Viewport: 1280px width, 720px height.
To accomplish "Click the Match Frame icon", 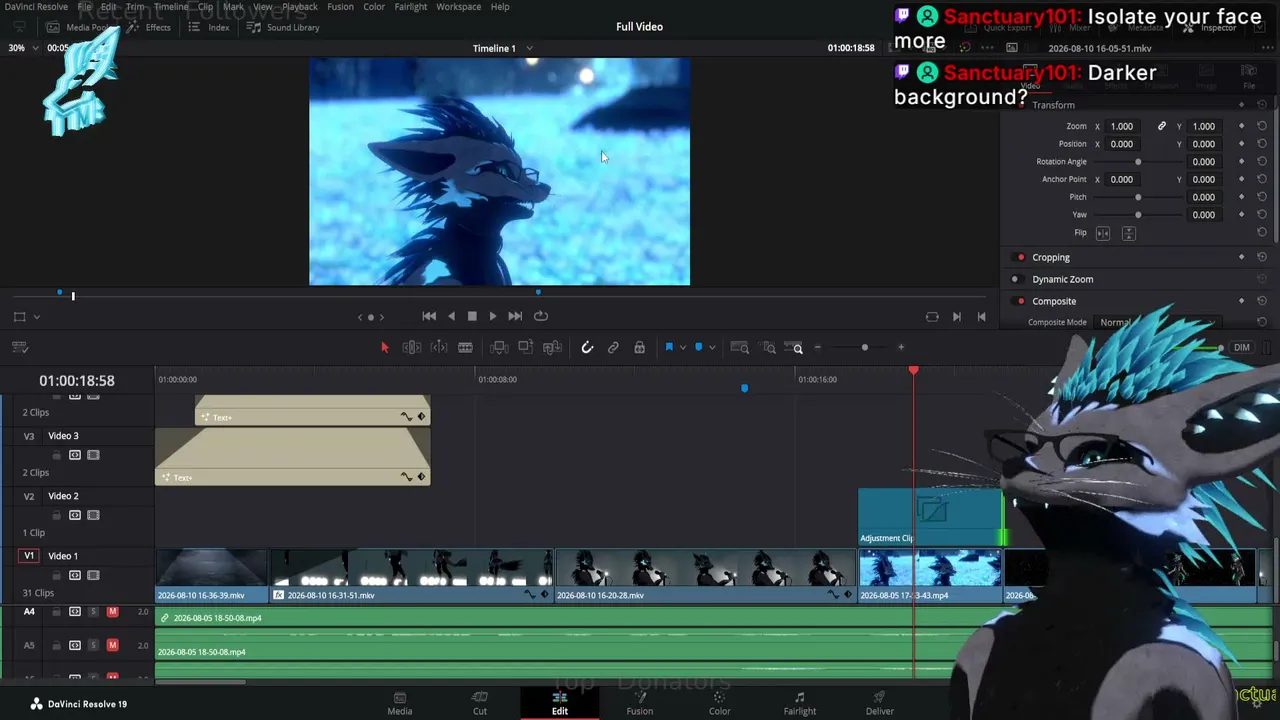I will (932, 317).
